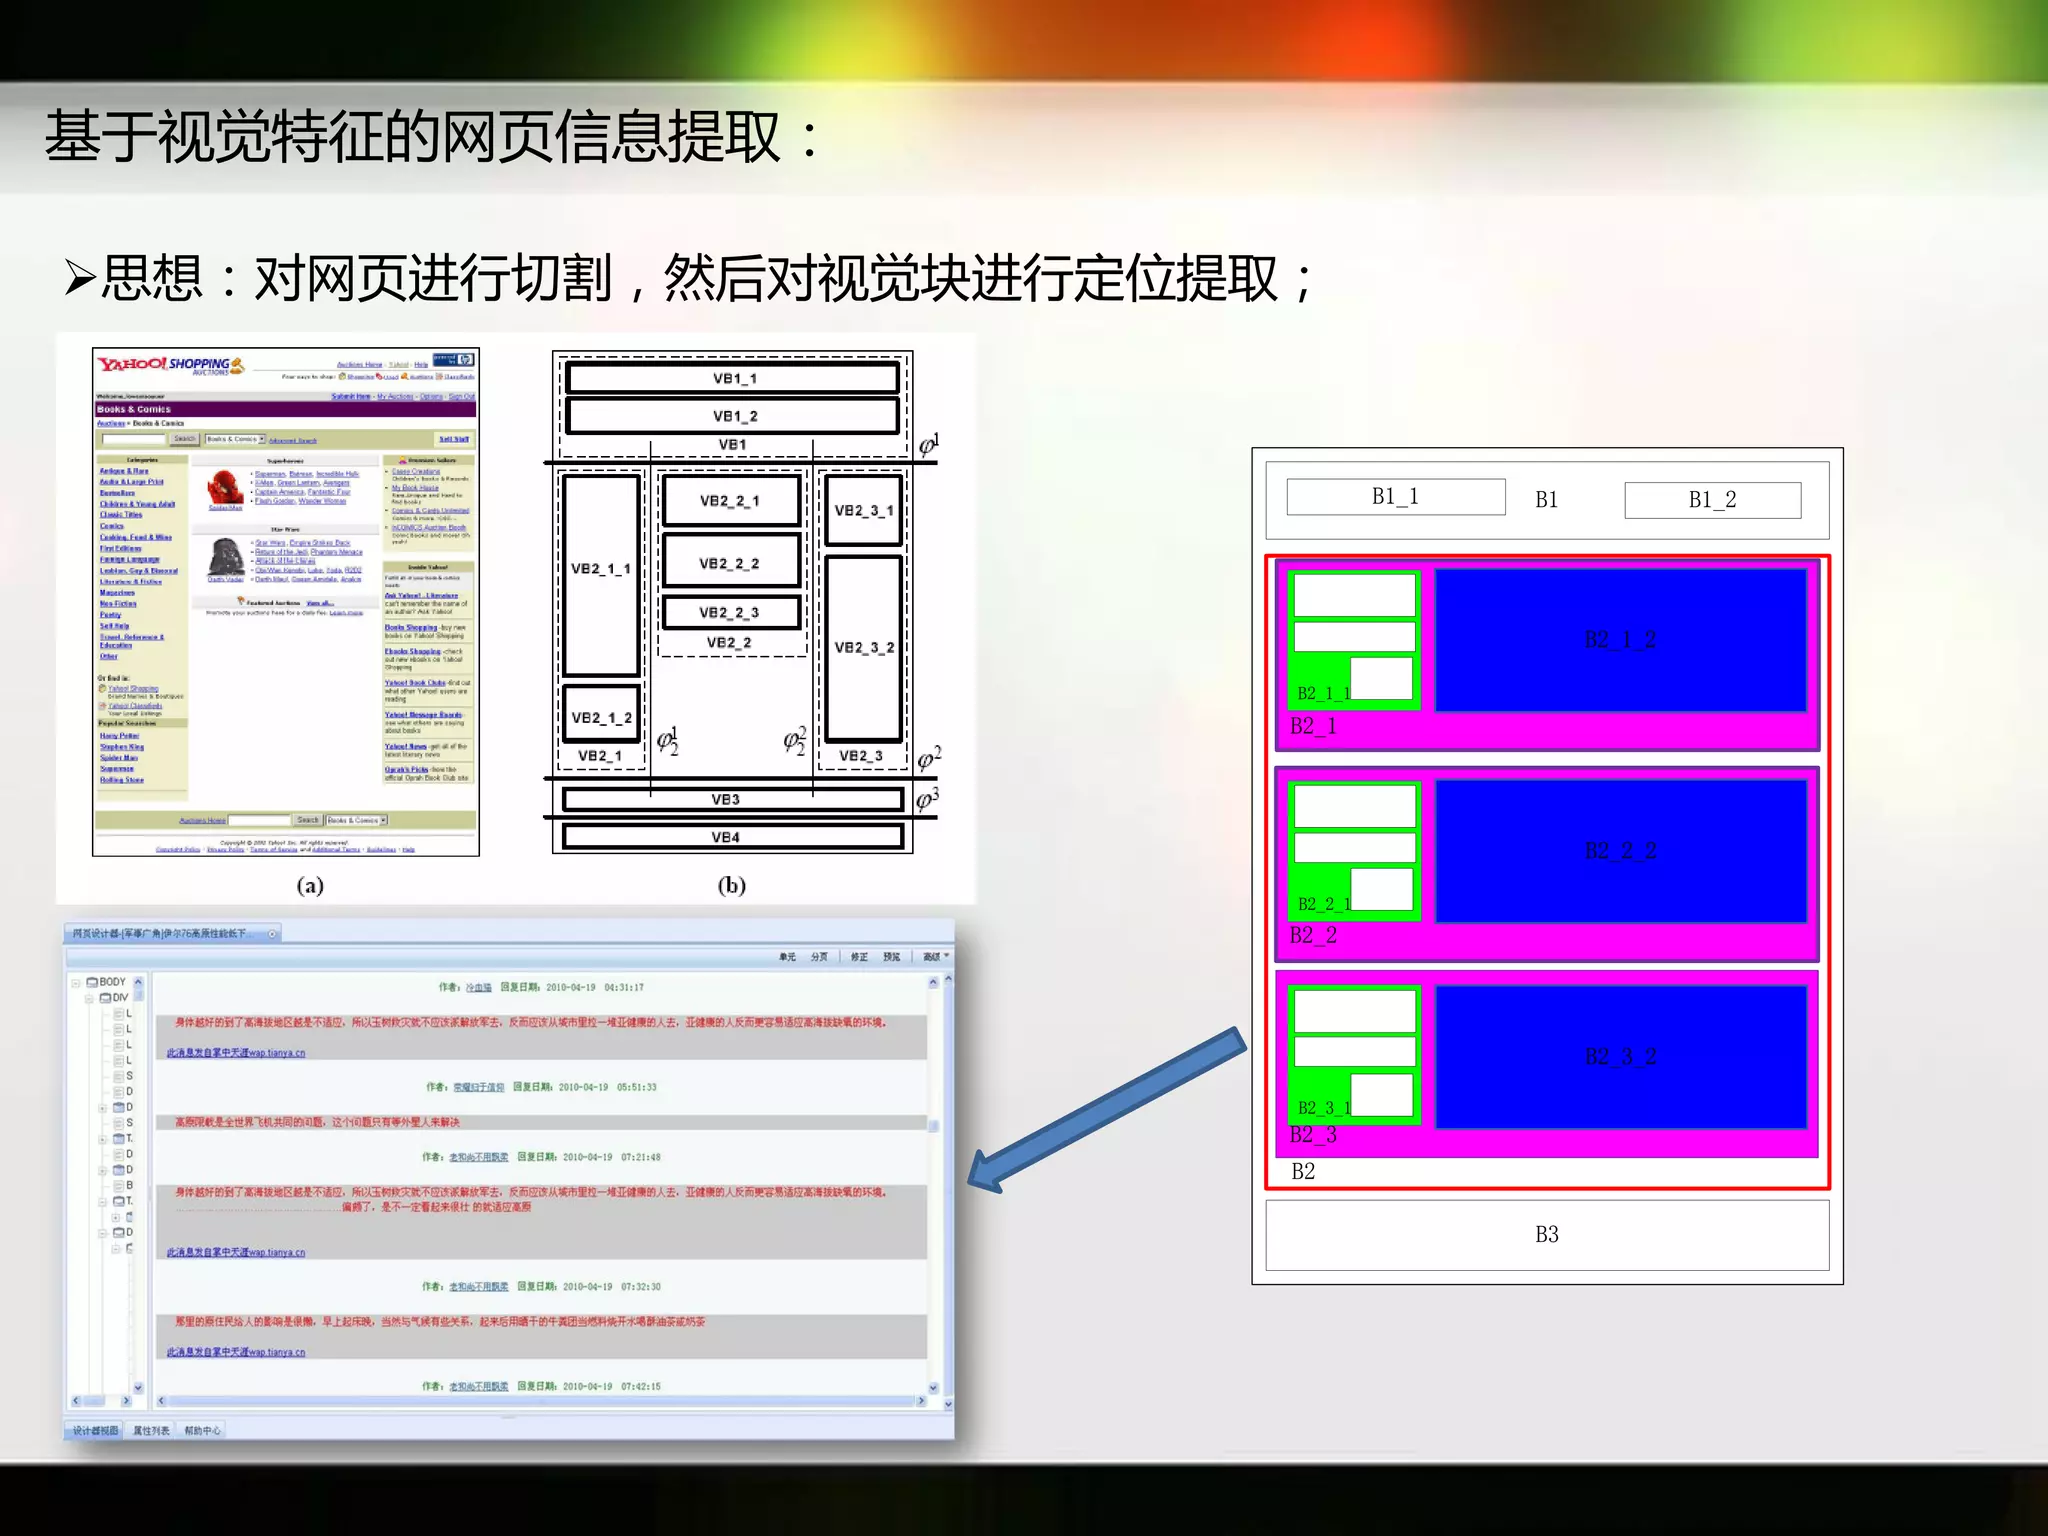Image resolution: width=2048 pixels, height=1536 pixels.
Task: Click the tree panel's left scroll arrow
Action: pyautogui.click(x=76, y=1401)
